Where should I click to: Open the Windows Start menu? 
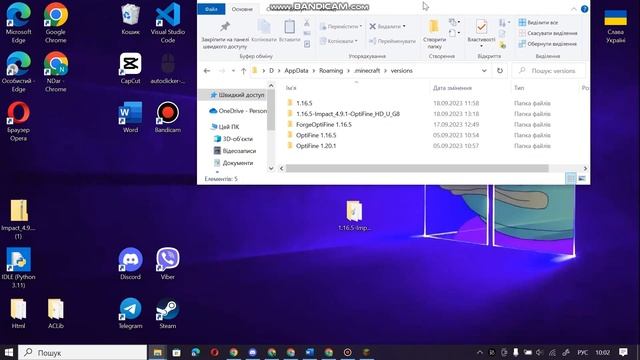pos(9,352)
